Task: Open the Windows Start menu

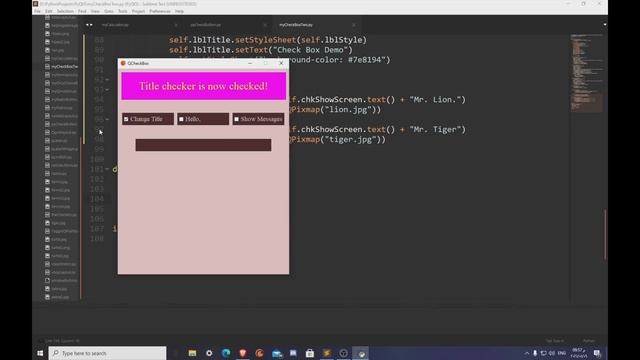Action: point(40,353)
